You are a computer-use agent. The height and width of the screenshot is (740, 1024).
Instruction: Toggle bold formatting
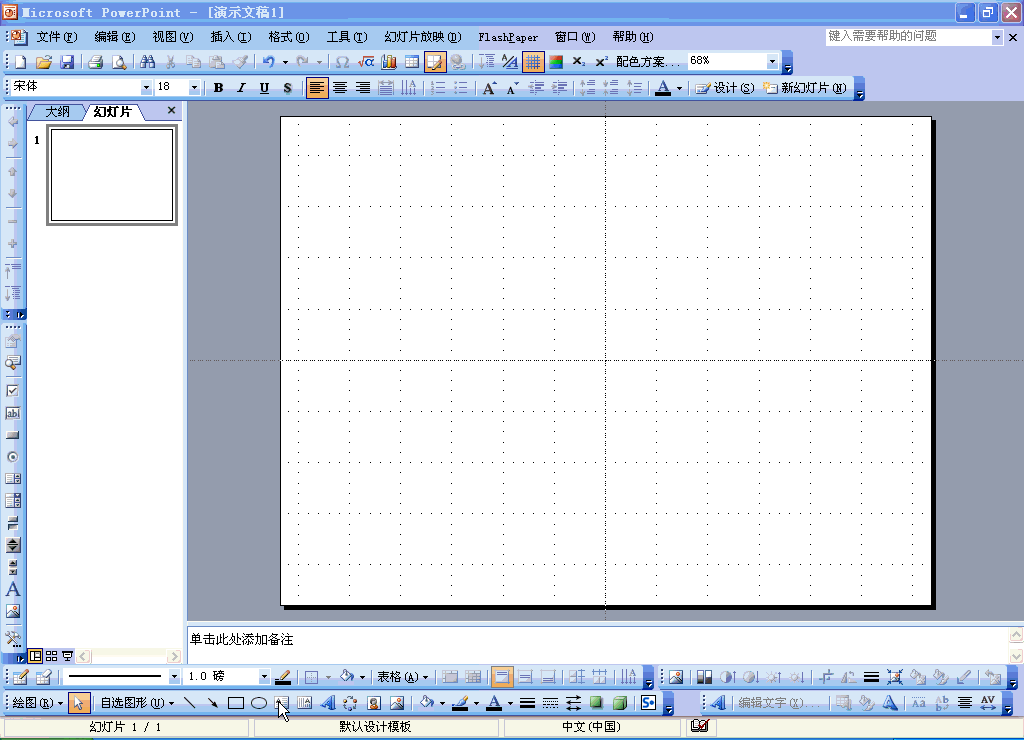218,88
